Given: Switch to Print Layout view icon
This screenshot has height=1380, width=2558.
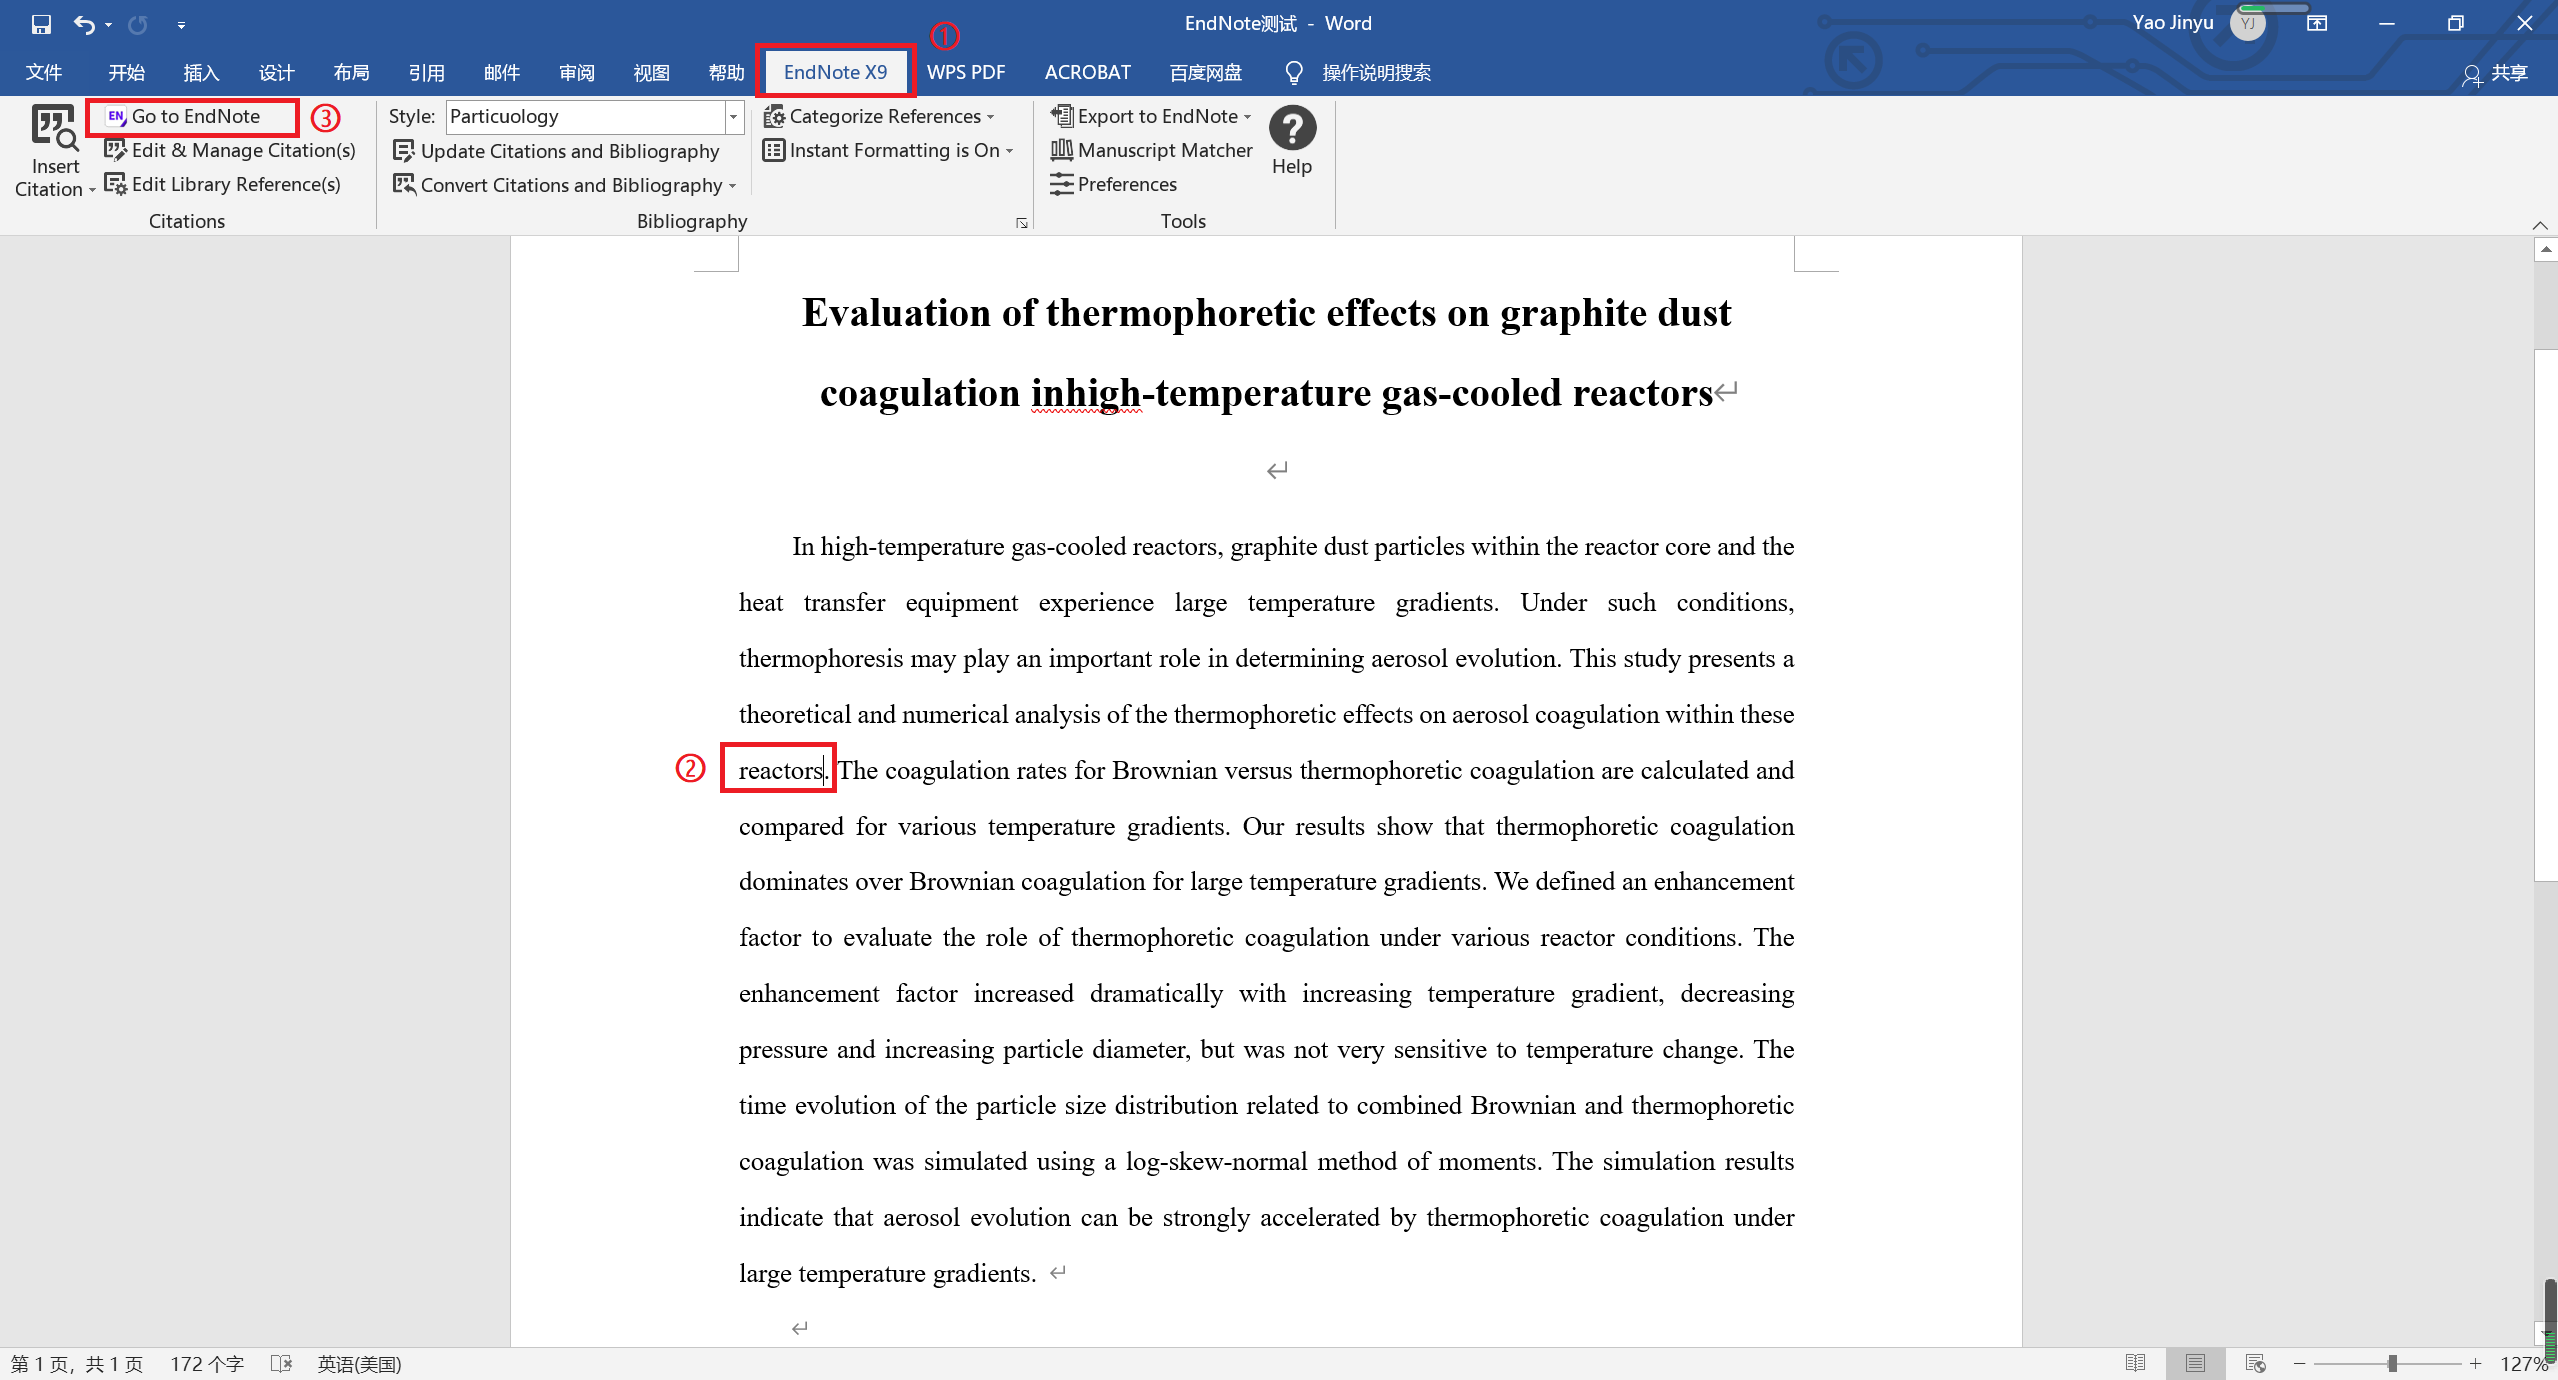Looking at the screenshot, I should click(2195, 1363).
